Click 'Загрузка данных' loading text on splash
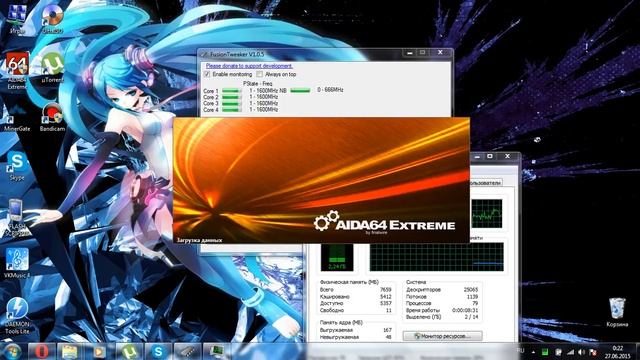The image size is (640, 360). click(199, 240)
